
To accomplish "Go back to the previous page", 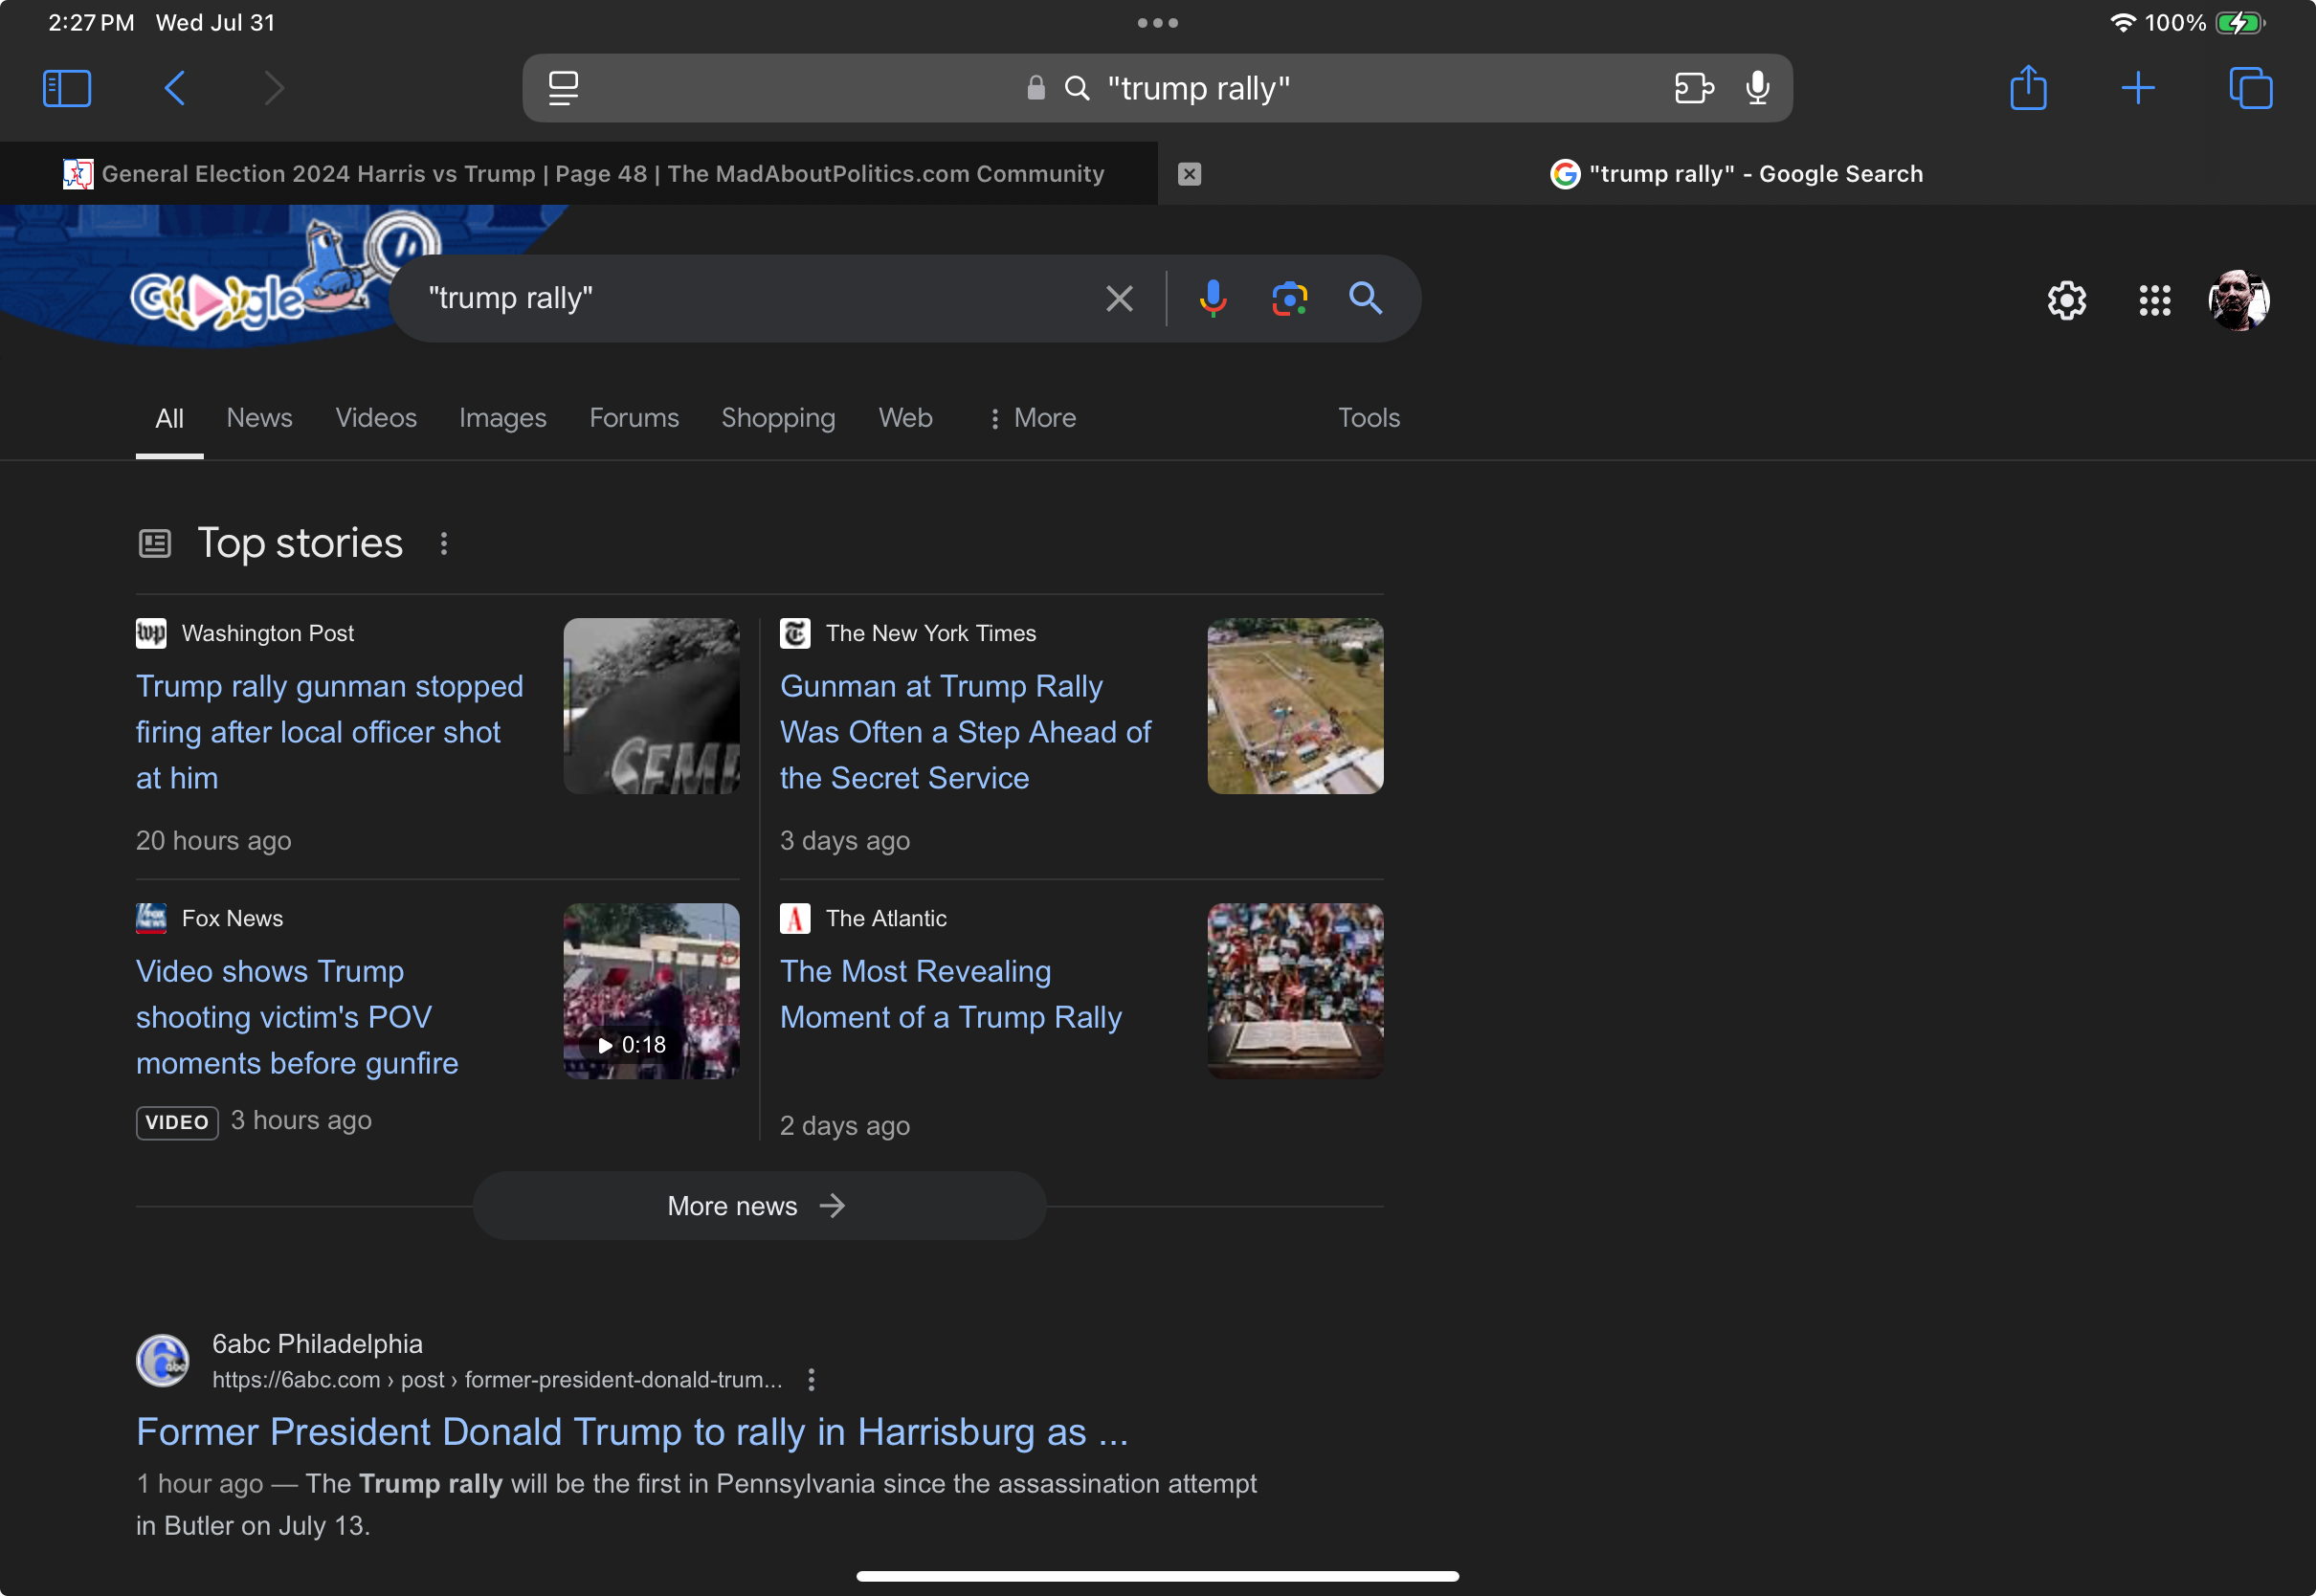I will (175, 88).
